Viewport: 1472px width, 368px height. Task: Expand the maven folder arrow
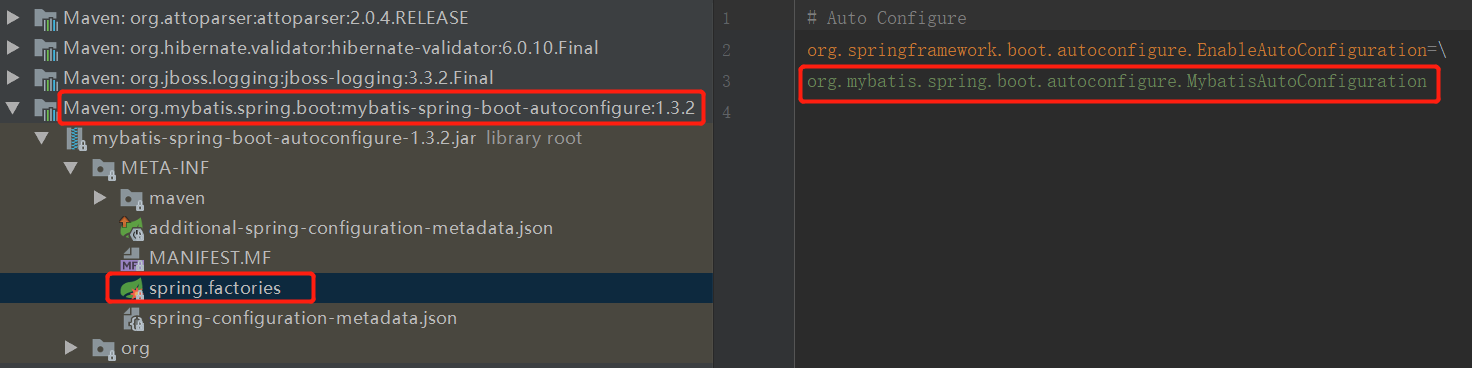point(99,198)
